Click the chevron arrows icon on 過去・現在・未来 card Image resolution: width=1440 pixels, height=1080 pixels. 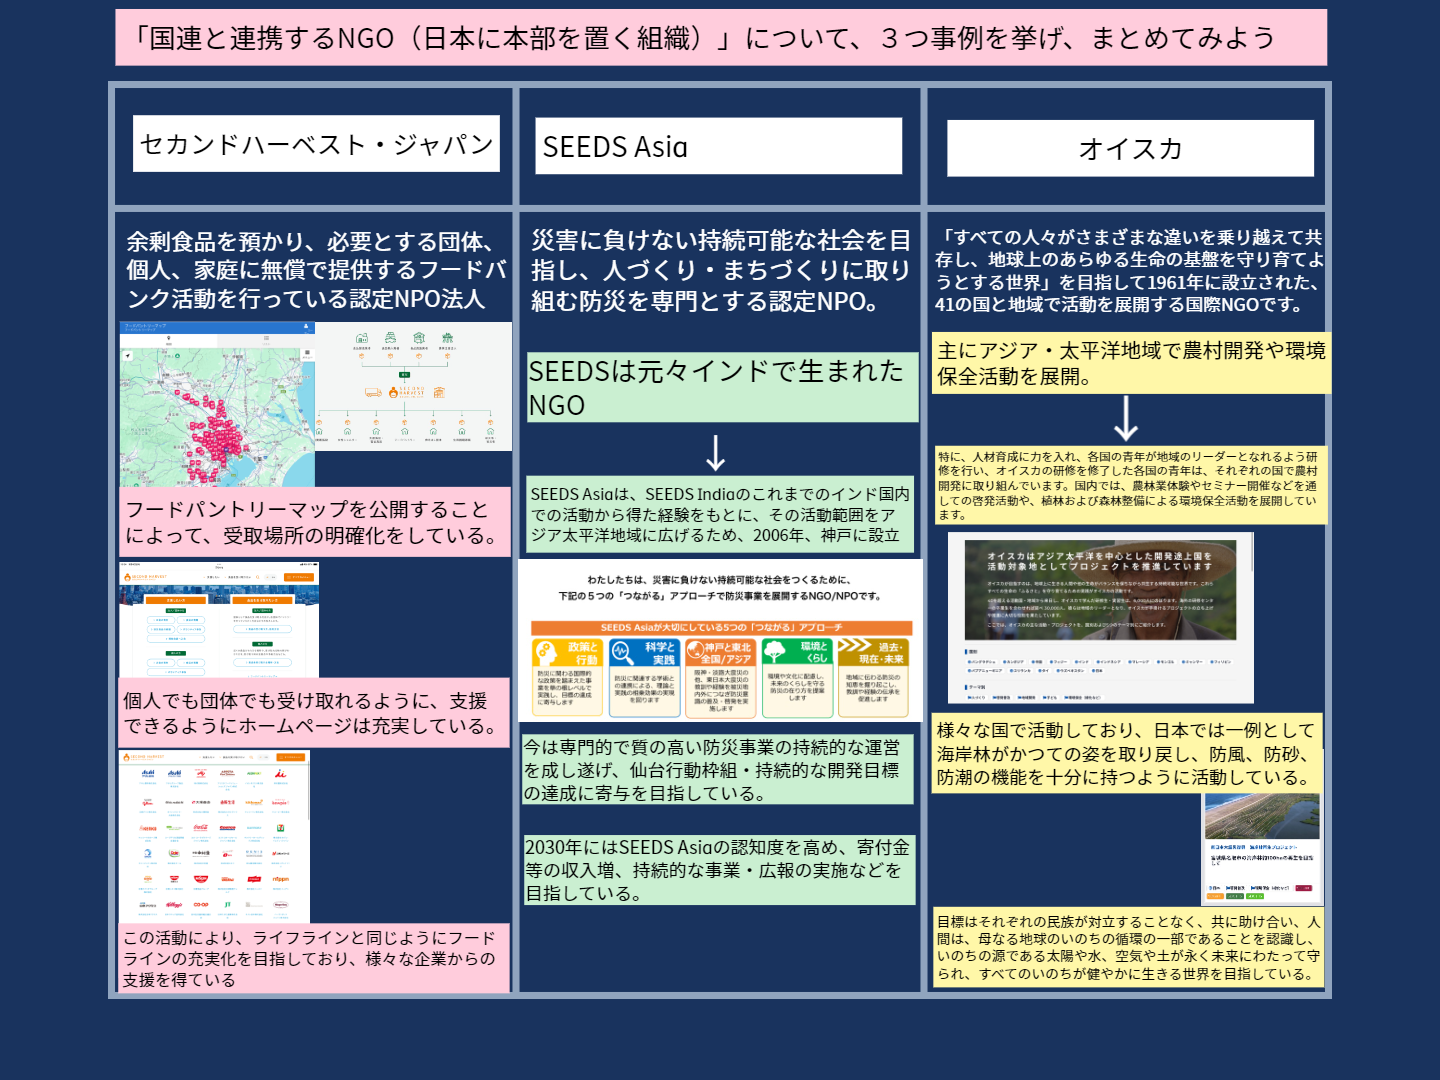point(854,646)
